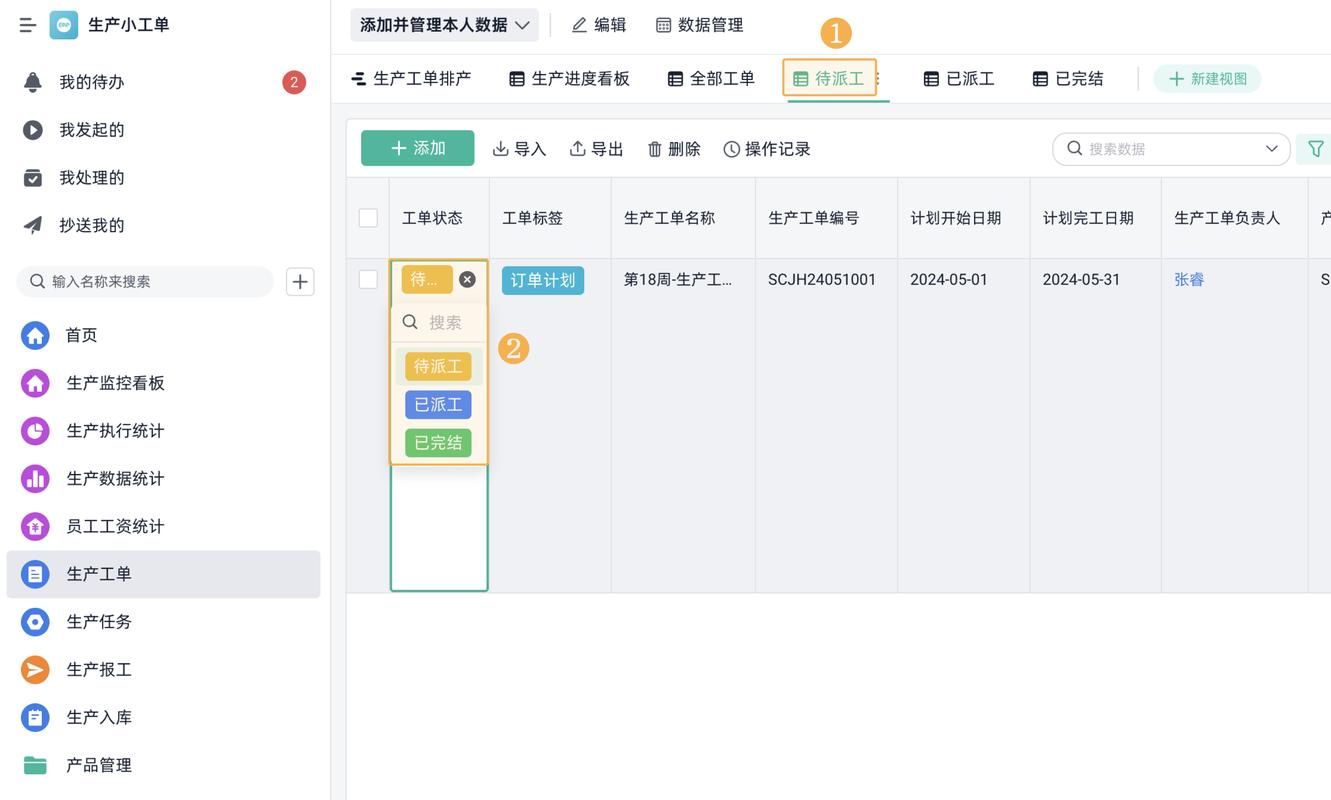Select 已完结 option in status dropdown

click(438, 442)
